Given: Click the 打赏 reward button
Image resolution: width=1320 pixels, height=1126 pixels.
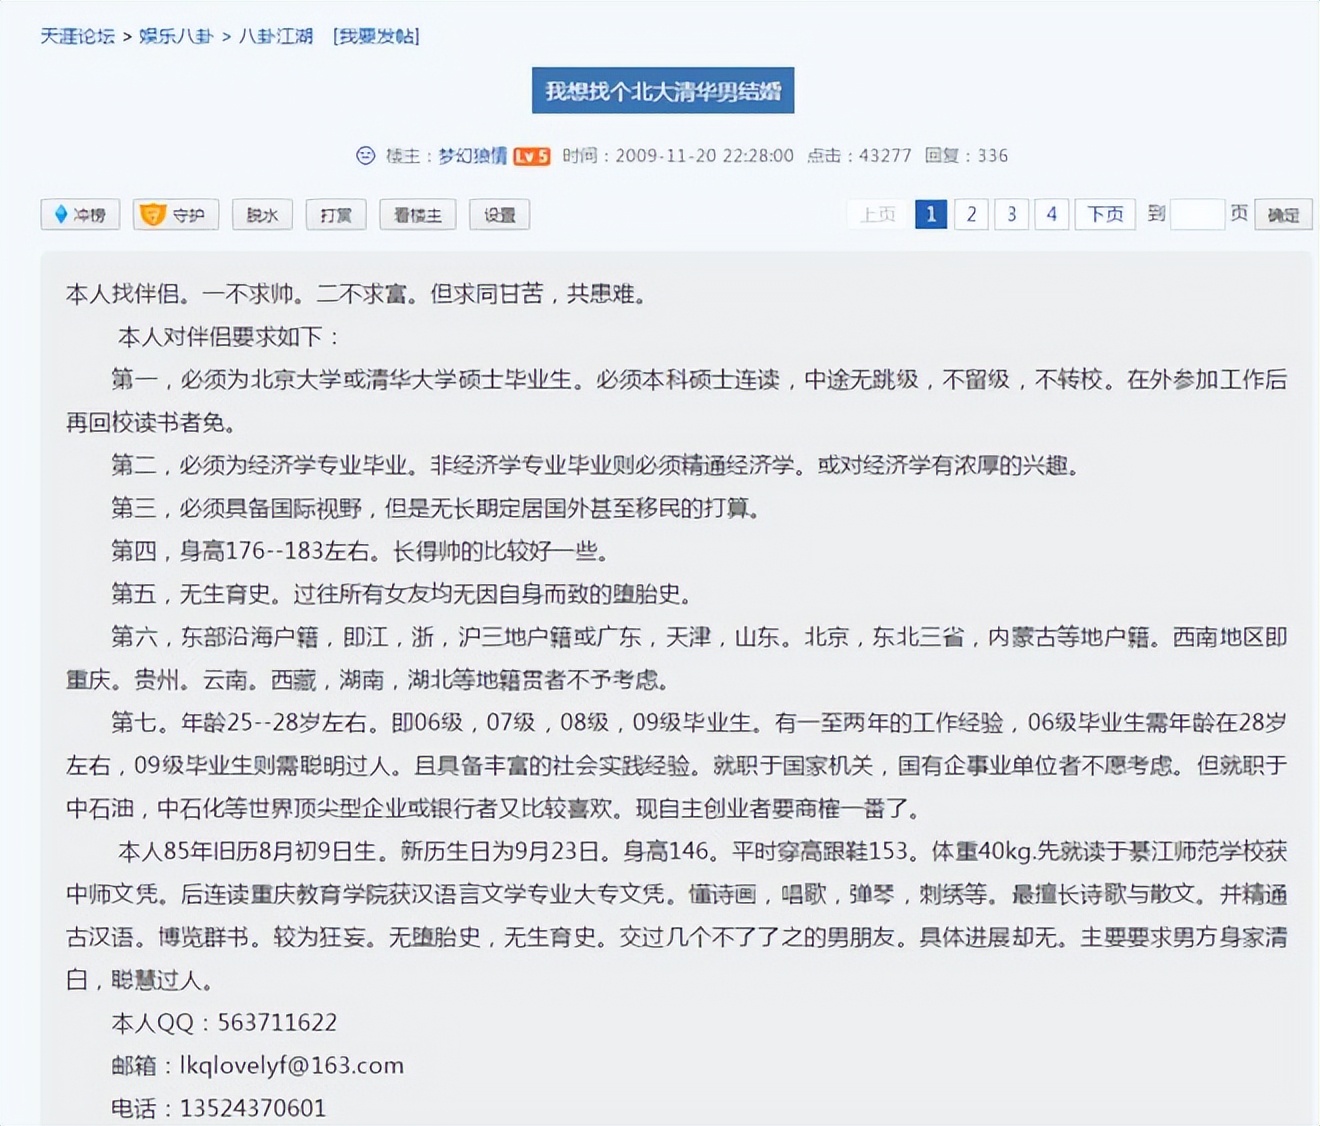Looking at the screenshot, I should coord(335,214).
